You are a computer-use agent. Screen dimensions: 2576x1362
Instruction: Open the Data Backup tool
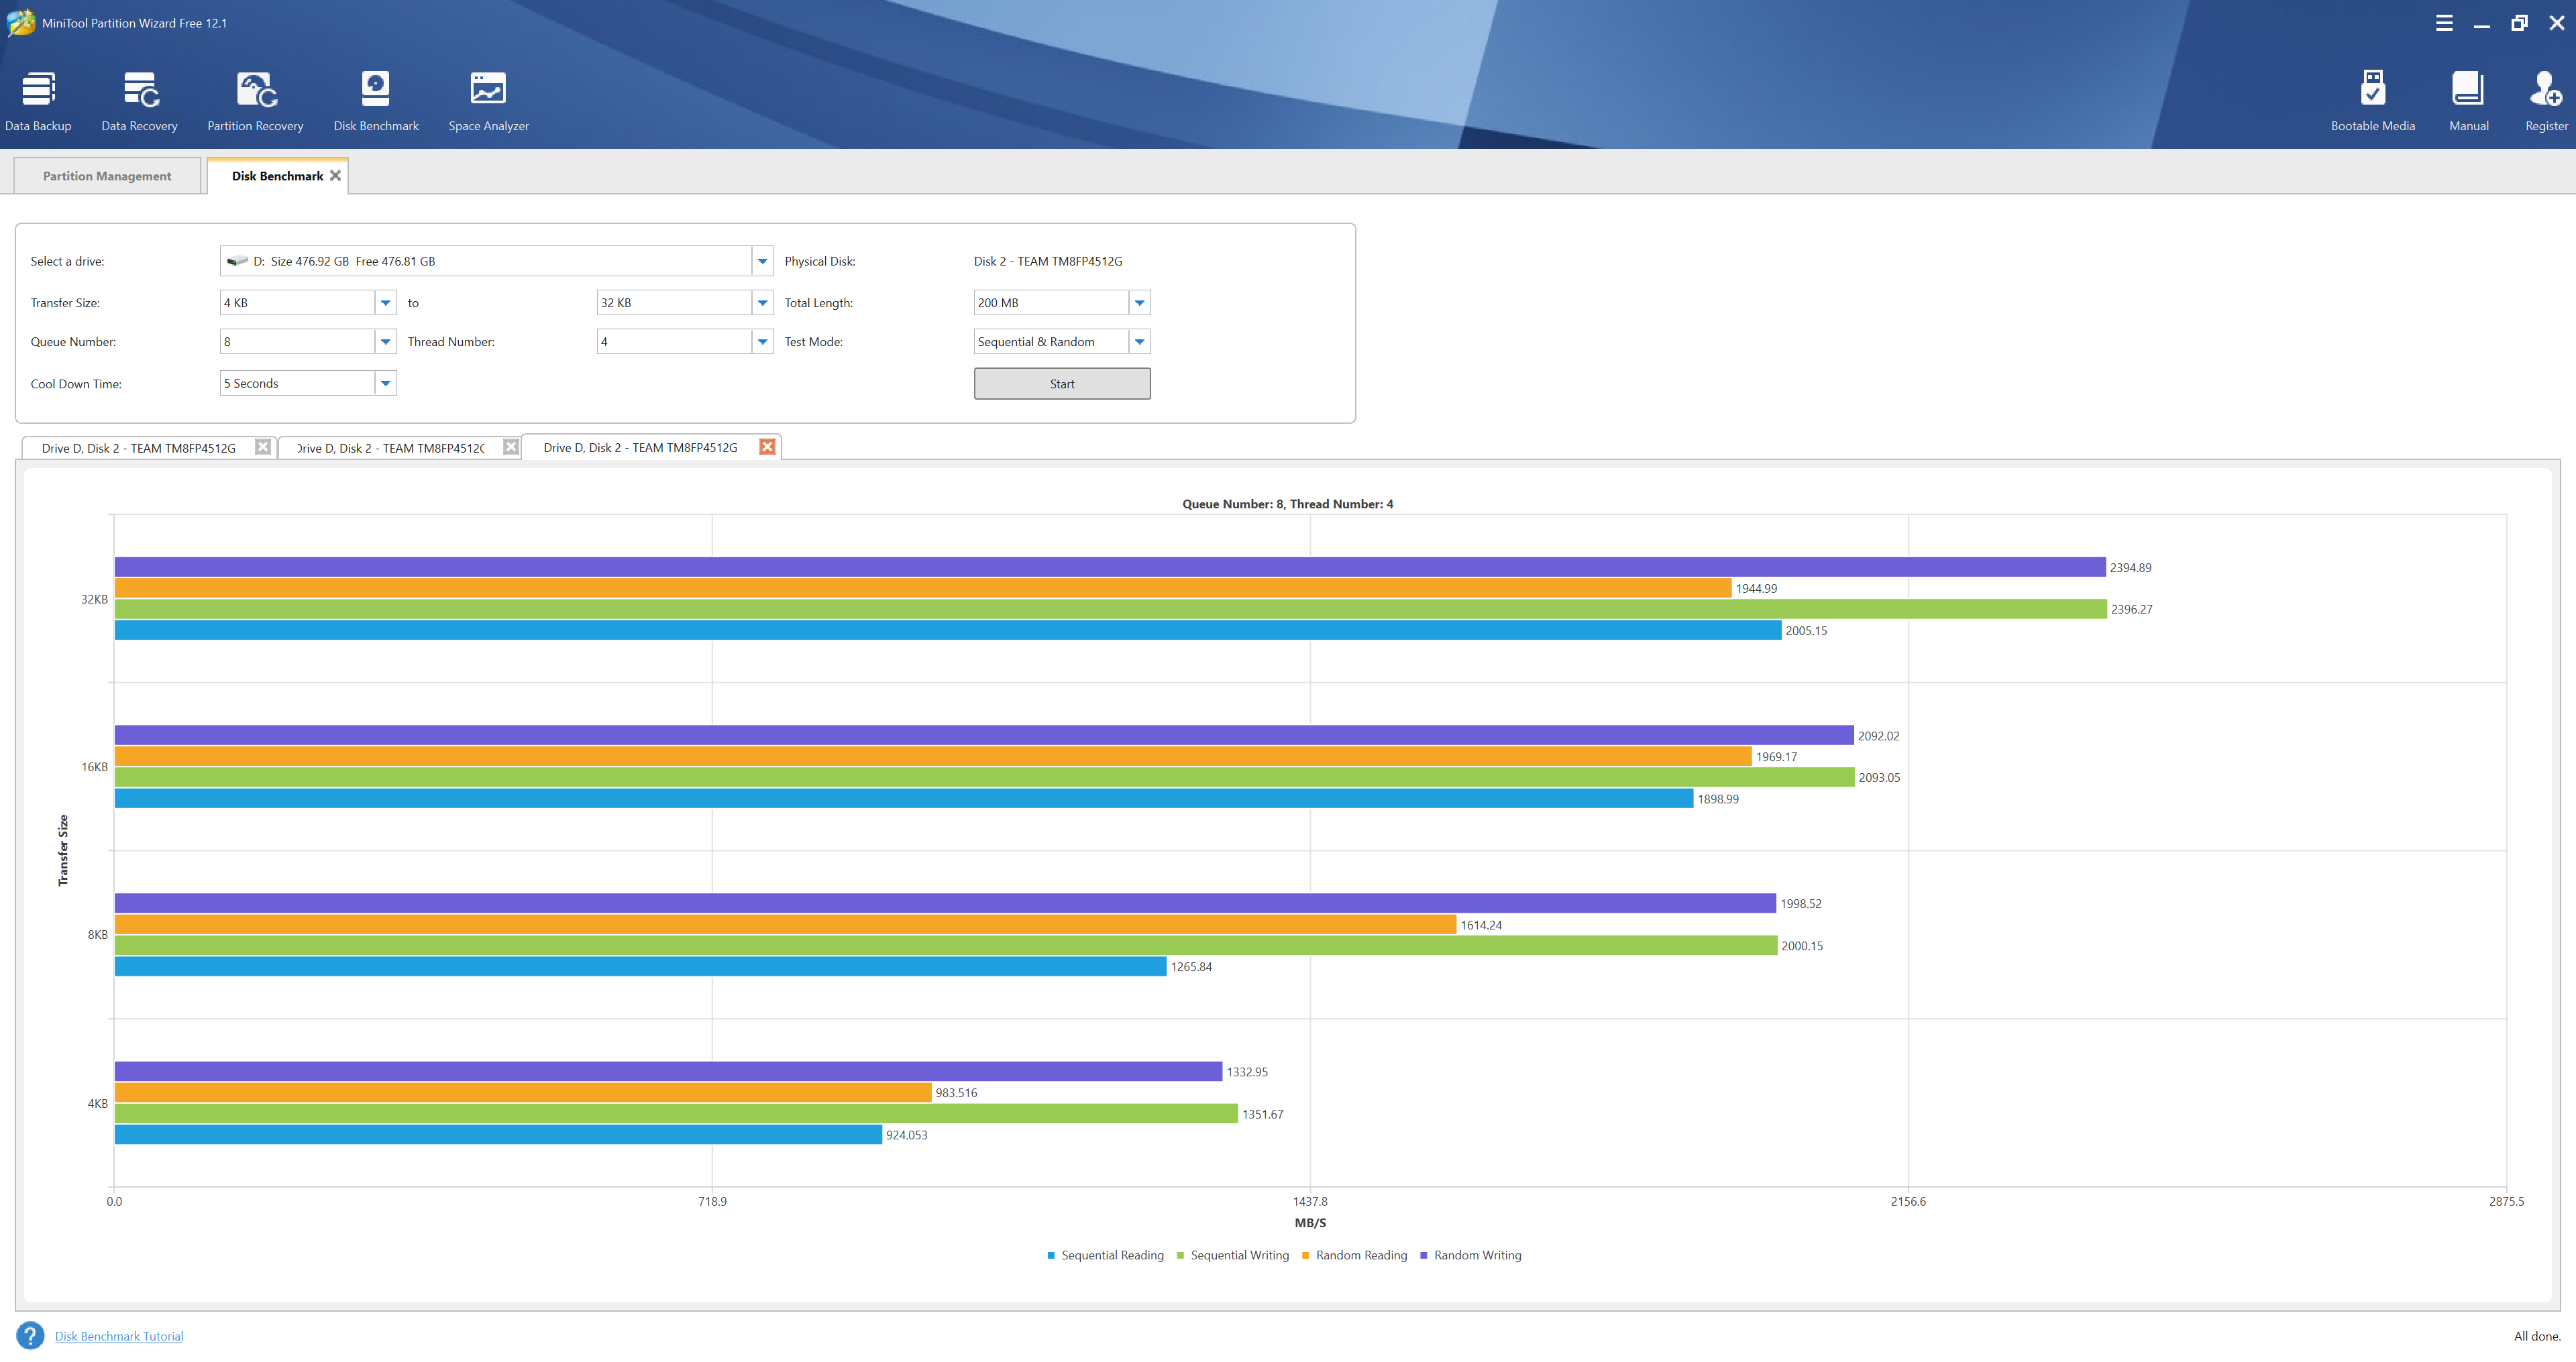pos(38,100)
